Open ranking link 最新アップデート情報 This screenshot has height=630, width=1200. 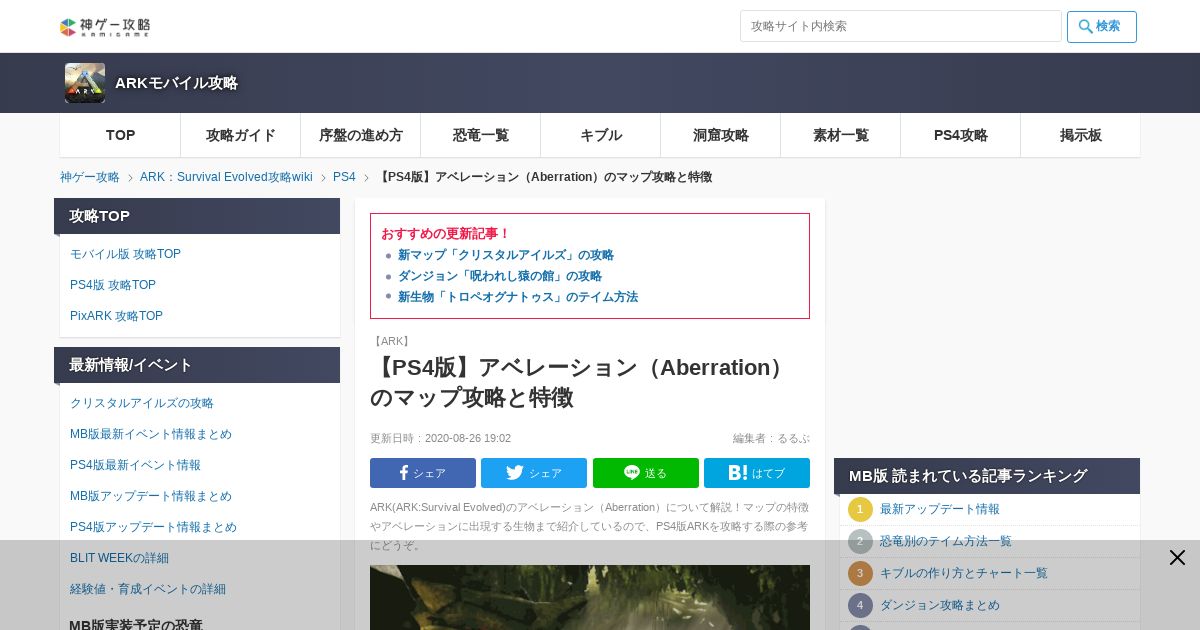[x=940, y=509]
